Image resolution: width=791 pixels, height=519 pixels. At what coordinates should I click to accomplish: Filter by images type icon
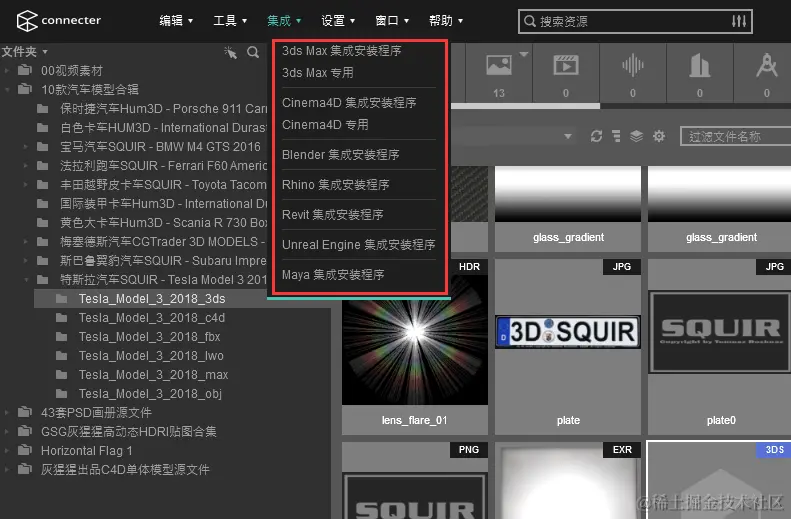(x=498, y=66)
